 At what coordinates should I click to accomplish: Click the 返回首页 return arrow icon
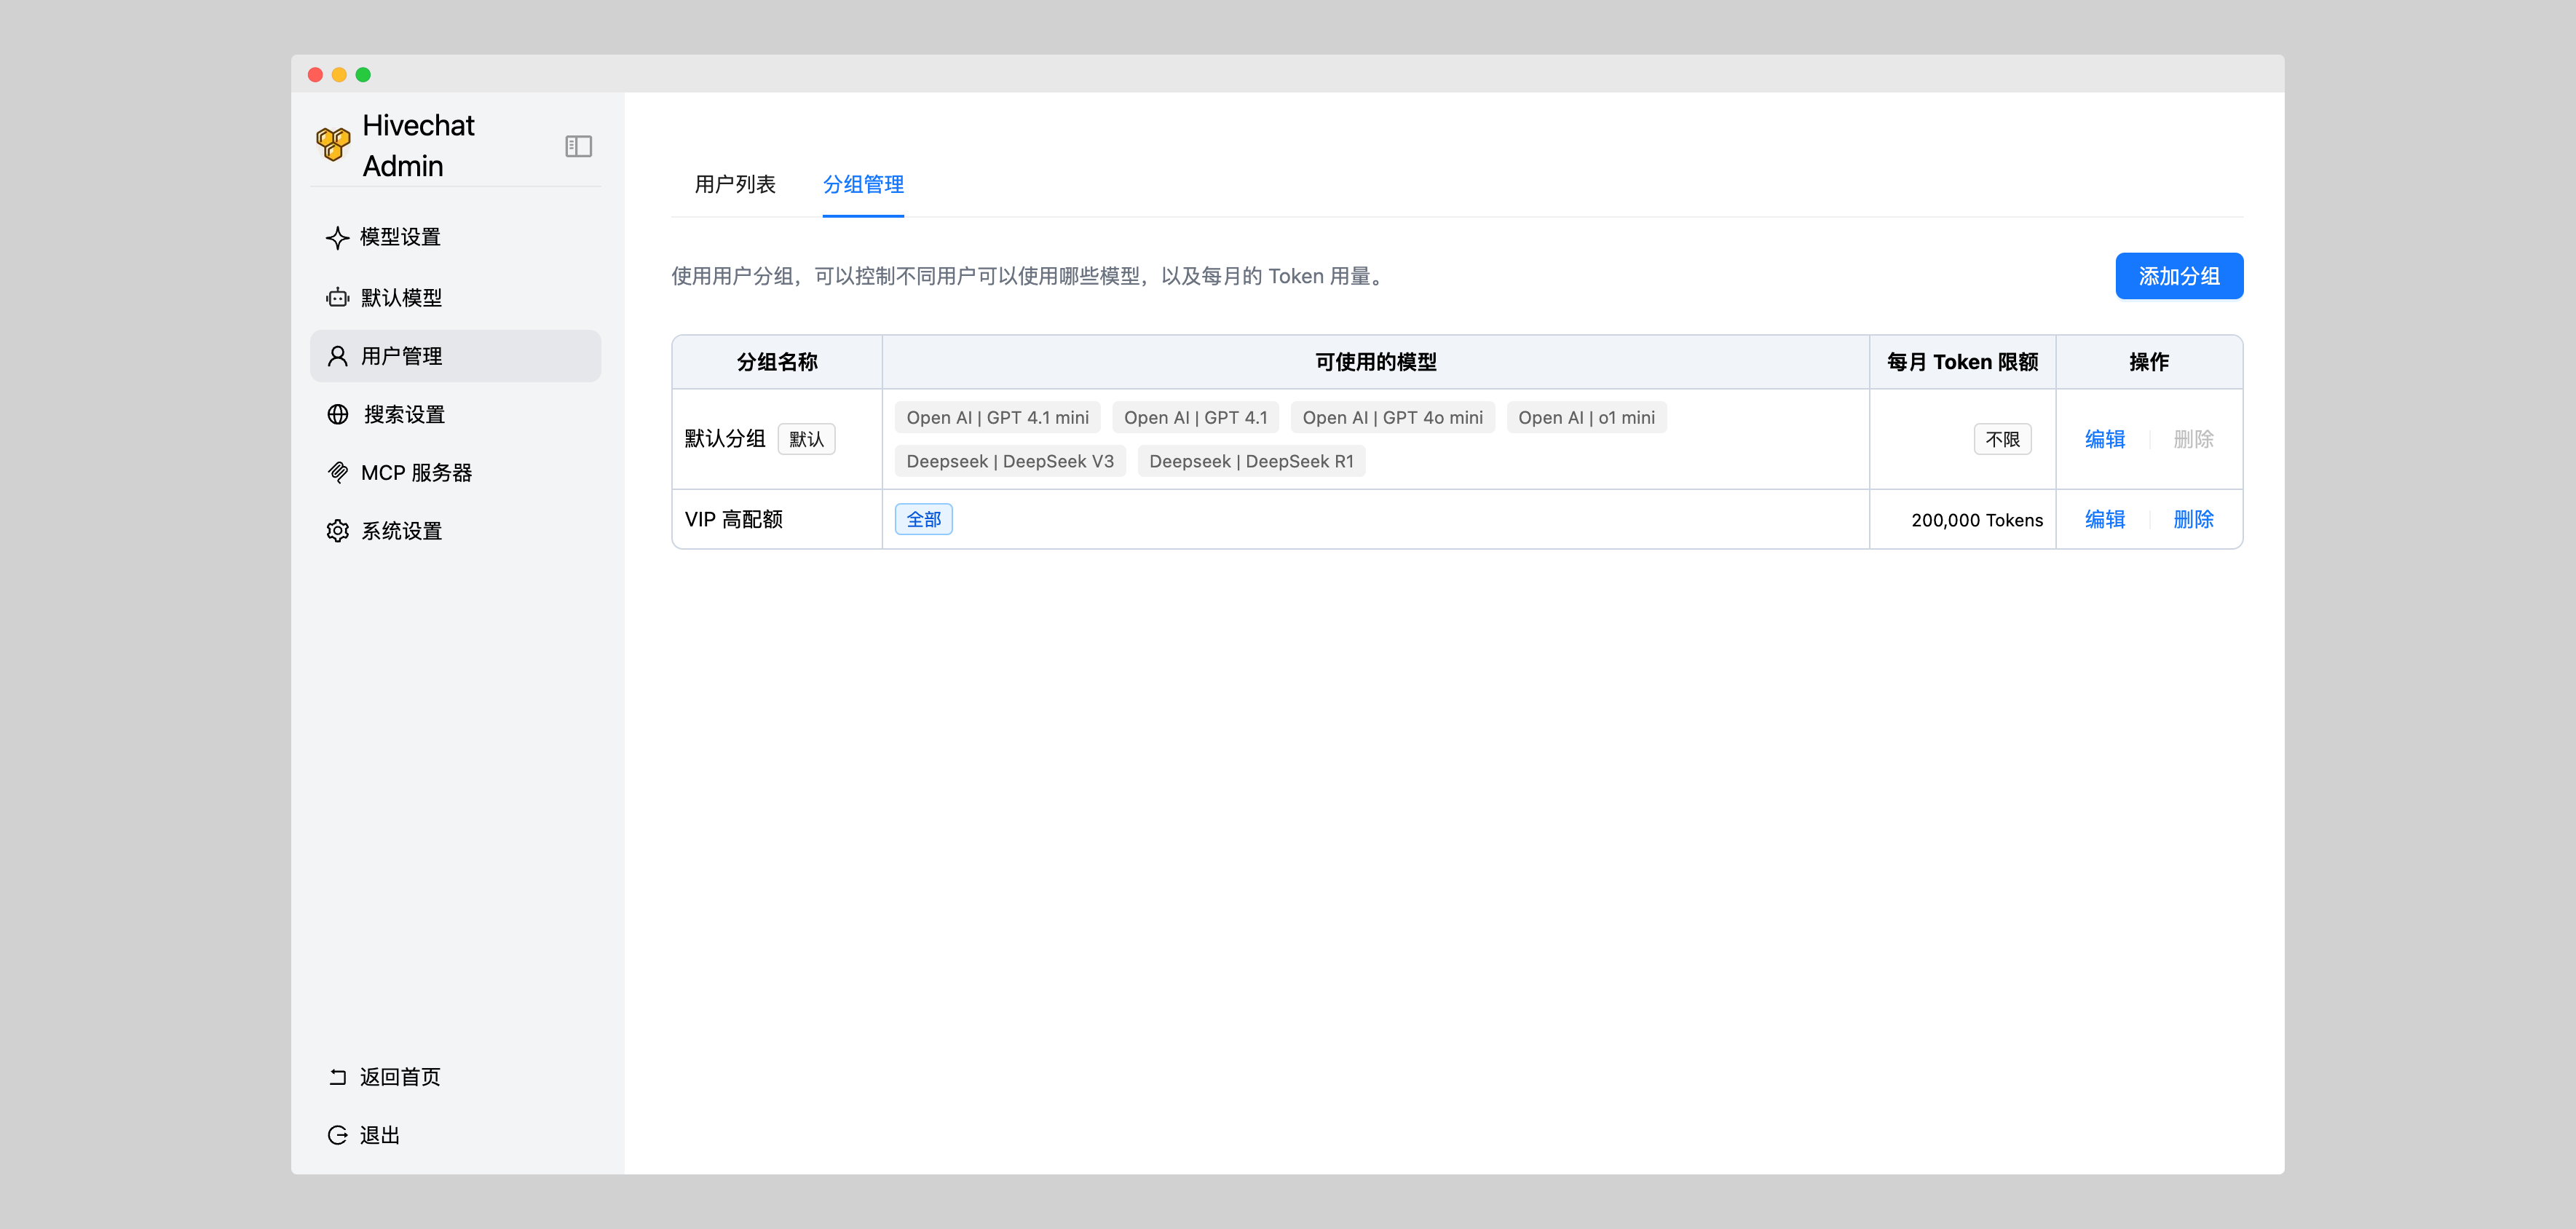click(337, 1077)
